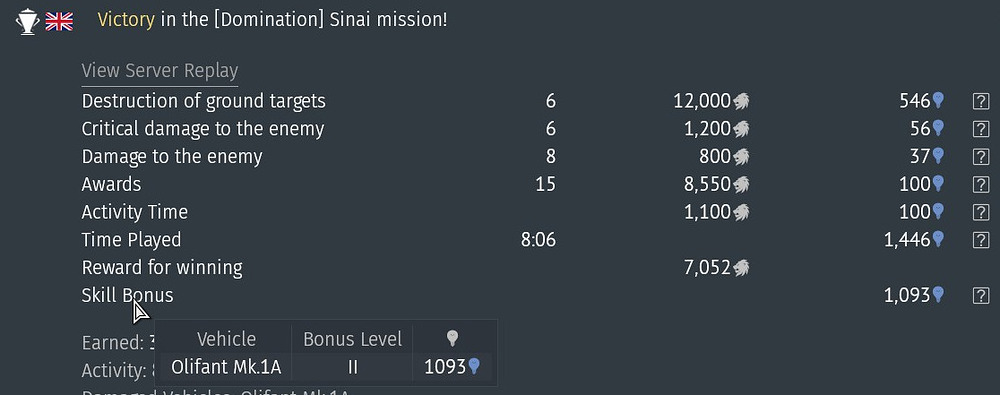The image size is (1000, 395).
Task: Click the Activity Time help icon
Action: point(980,212)
